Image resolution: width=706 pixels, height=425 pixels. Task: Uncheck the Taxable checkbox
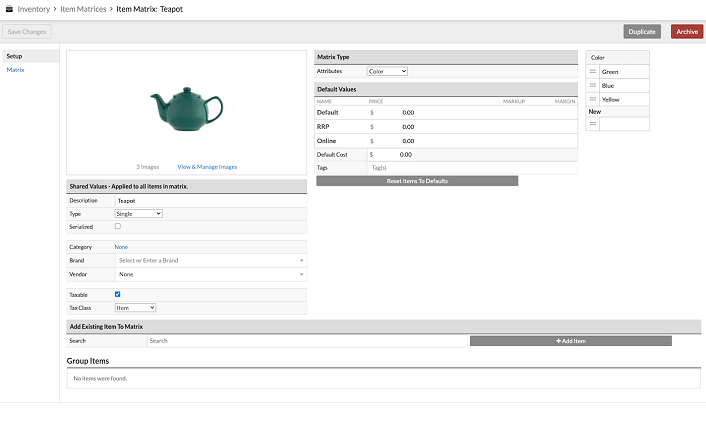(x=118, y=294)
